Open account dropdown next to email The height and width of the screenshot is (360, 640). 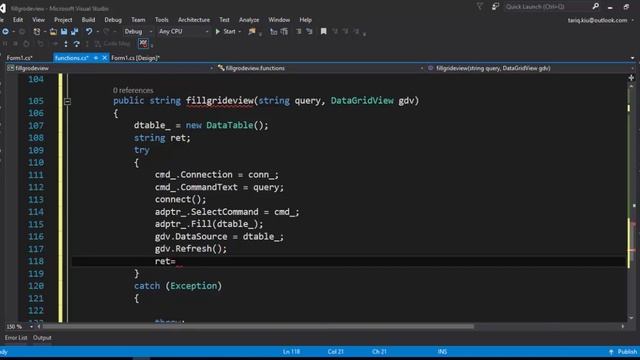[633, 20]
